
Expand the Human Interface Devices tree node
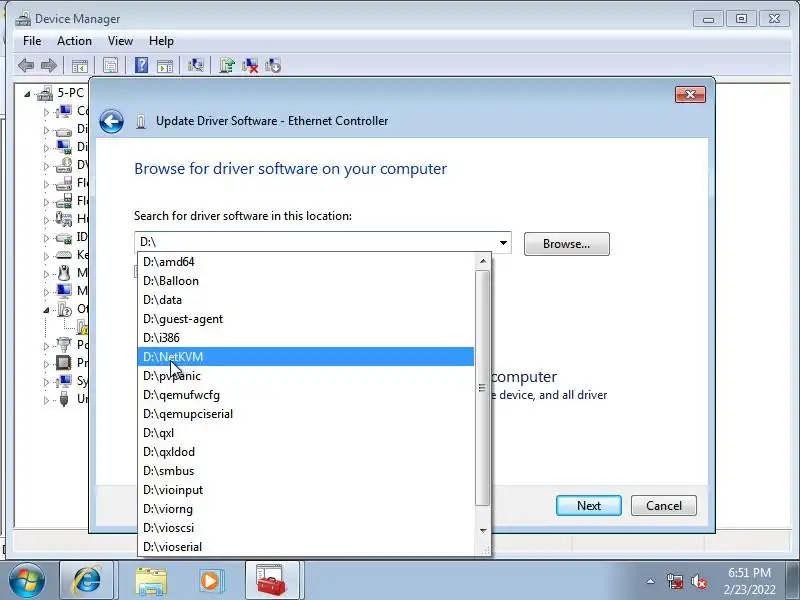coord(46,220)
